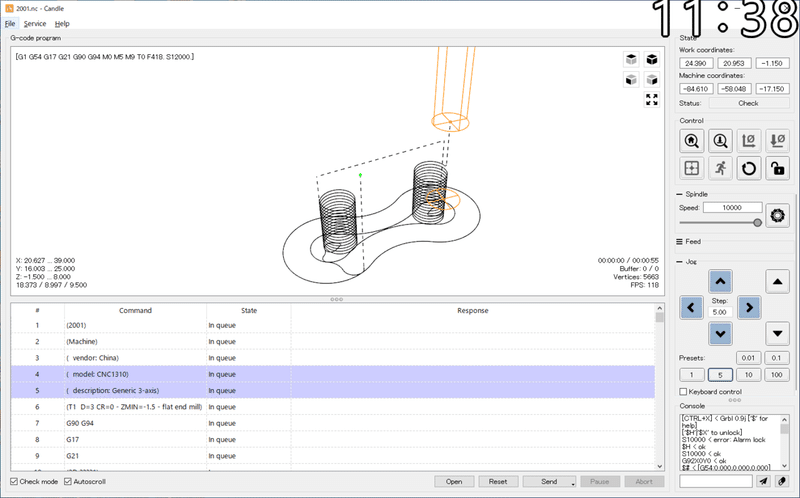Click the Open button
This screenshot has height=498, width=800.
454,481
